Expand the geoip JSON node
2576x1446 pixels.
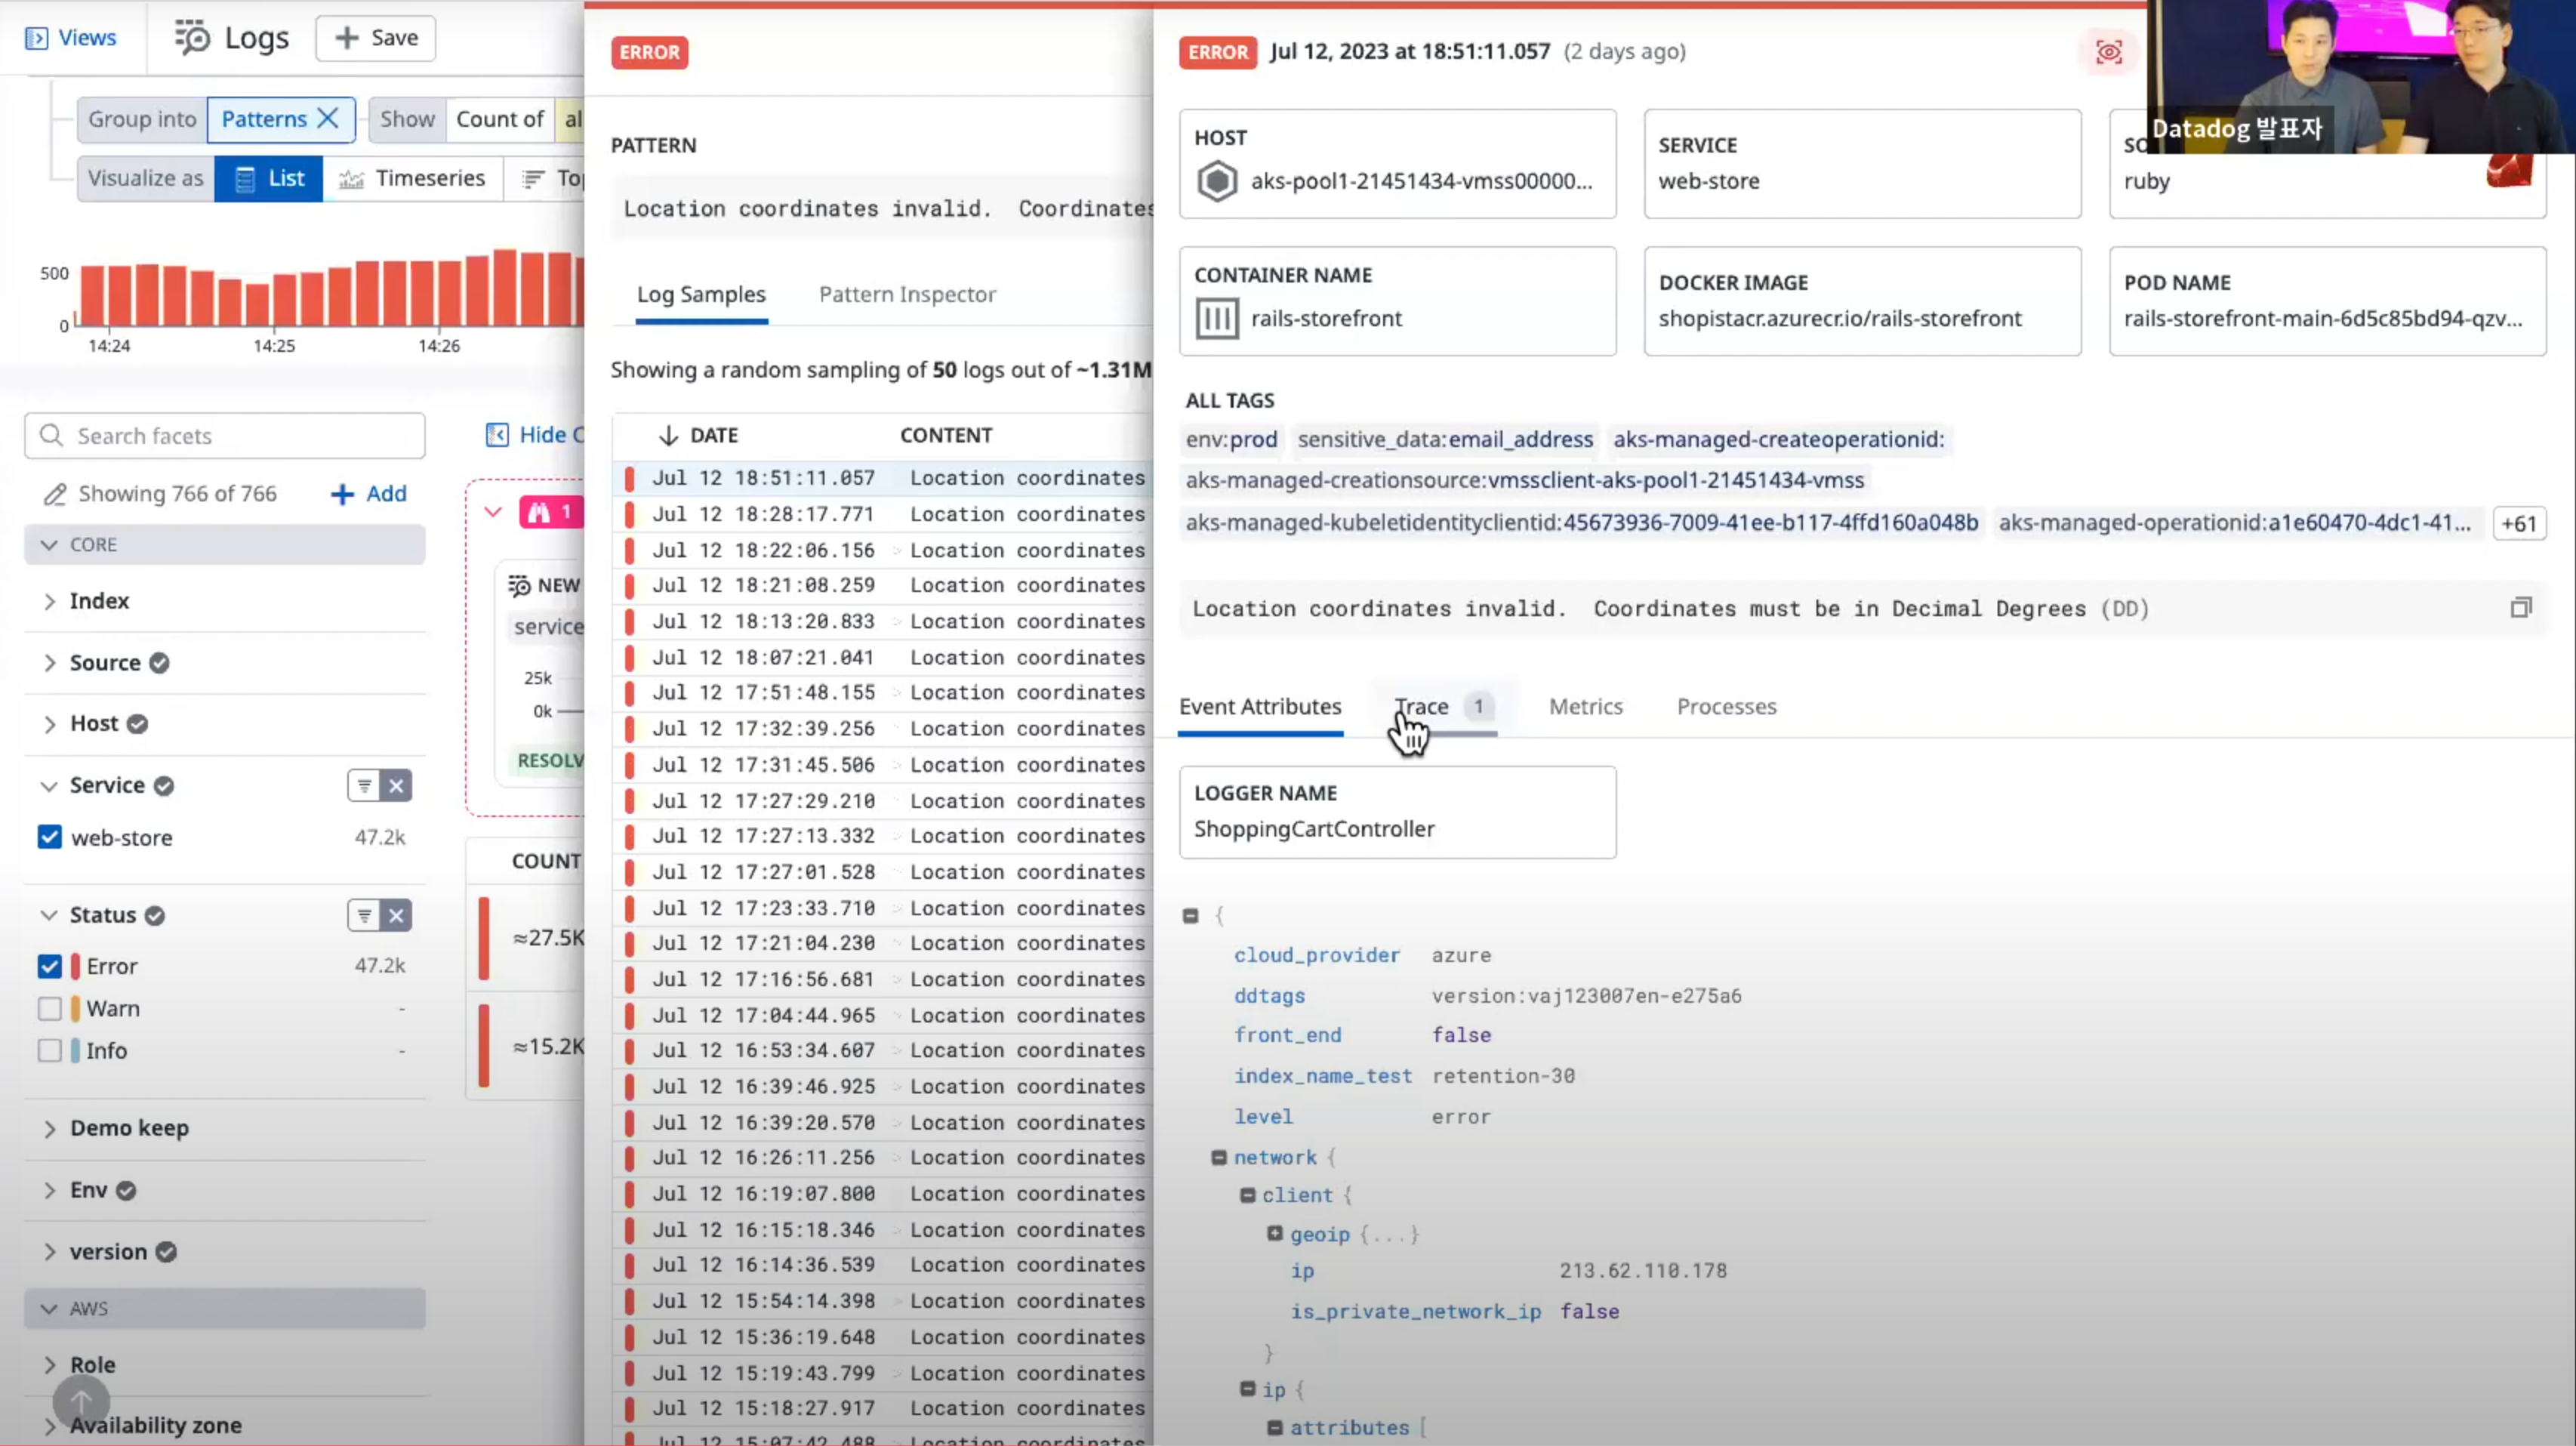(1275, 1234)
